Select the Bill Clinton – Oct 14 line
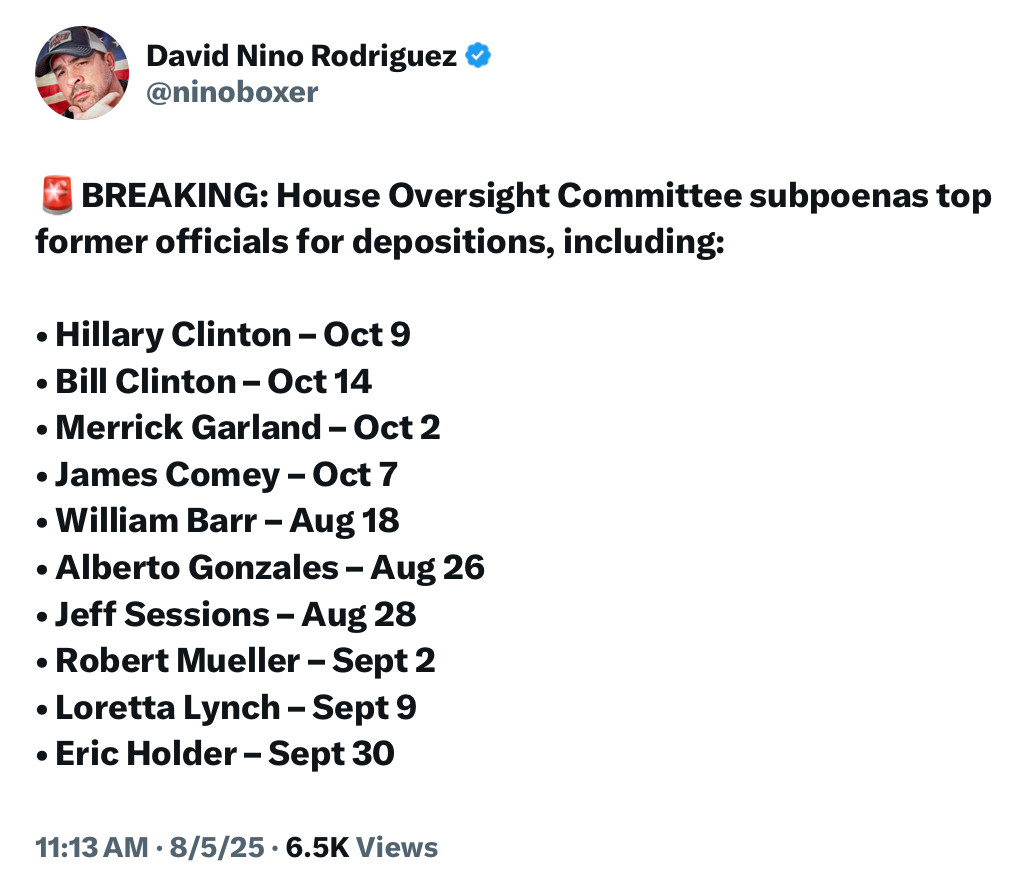Screen dimensions: 1010x883 tap(213, 381)
